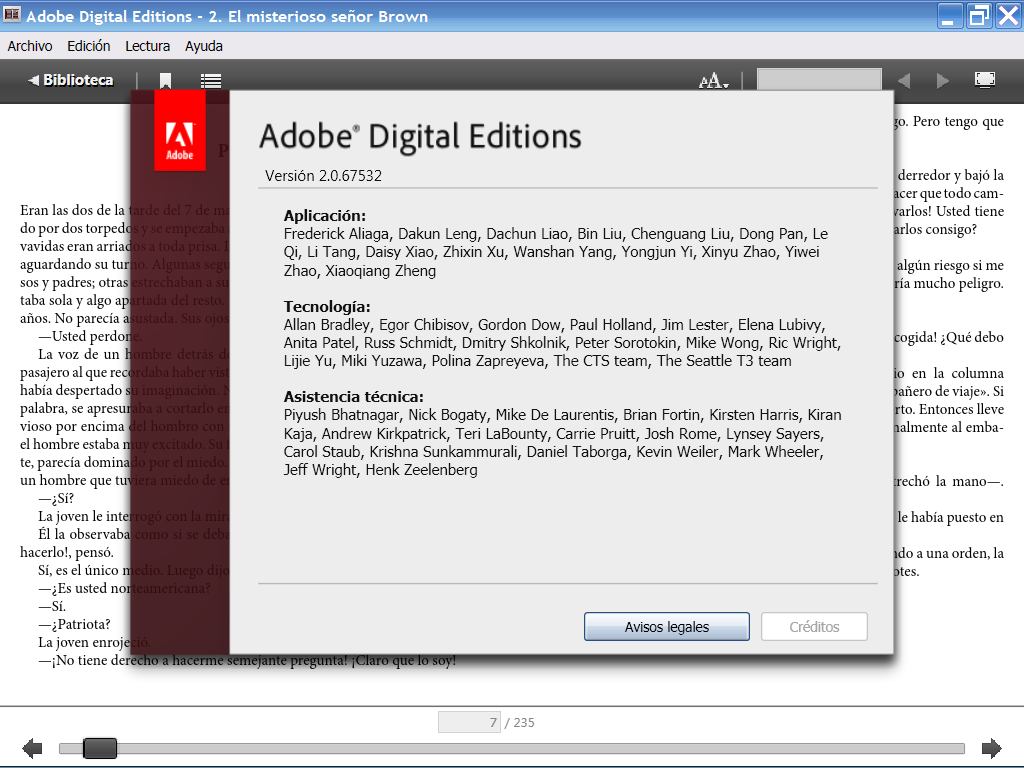1024x768 pixels.
Task: Open the text size AA dropdown
Action: coord(713,81)
